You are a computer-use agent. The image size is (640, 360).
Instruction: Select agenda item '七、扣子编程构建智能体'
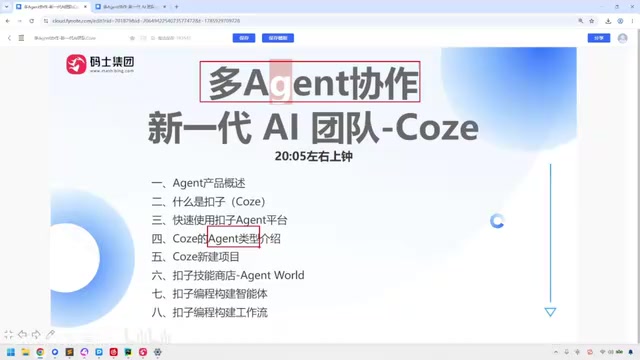pos(210,294)
